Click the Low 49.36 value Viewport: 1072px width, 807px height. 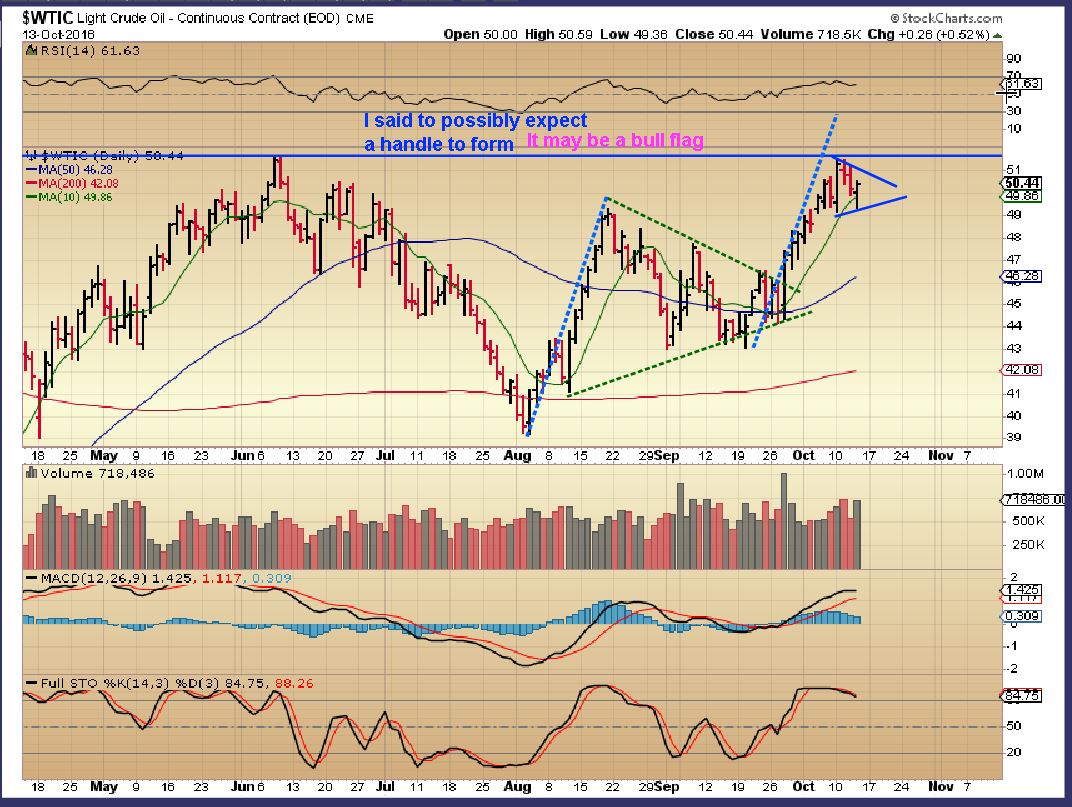click(x=633, y=34)
